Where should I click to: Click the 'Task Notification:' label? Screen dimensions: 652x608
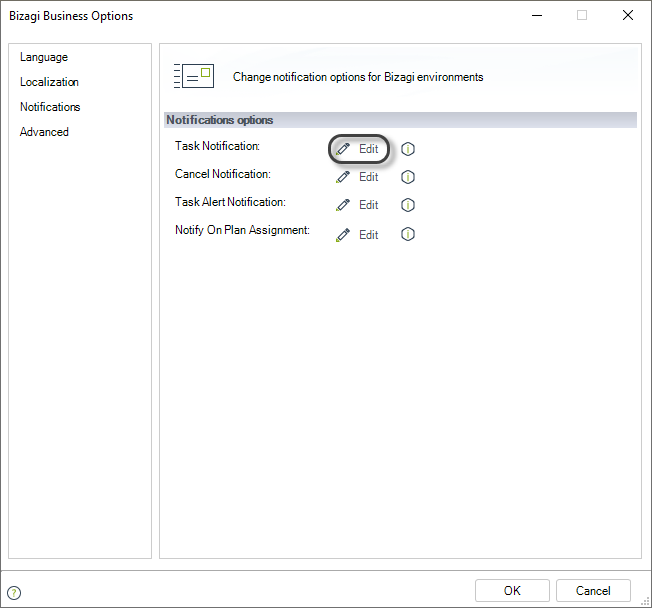[217, 146]
